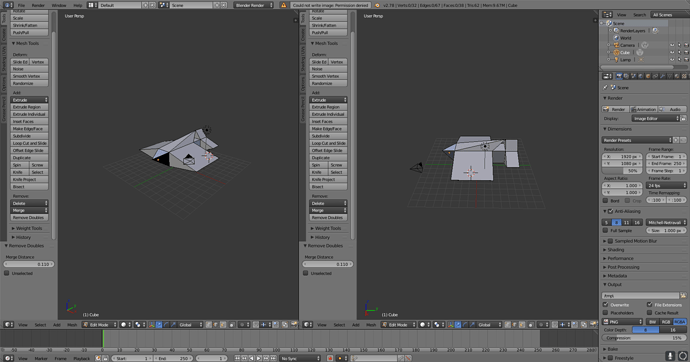Open the outliner View menu
The image size is (690, 362).
tap(621, 15)
